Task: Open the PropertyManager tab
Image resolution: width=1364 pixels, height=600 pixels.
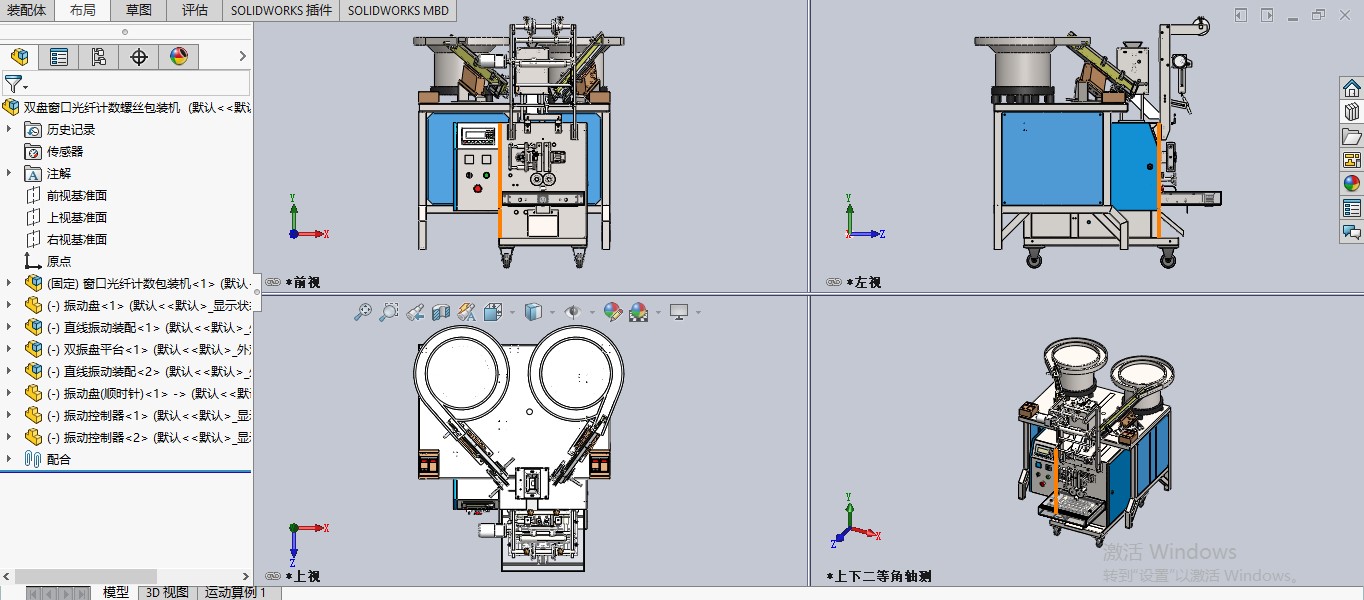Action: click(x=59, y=57)
